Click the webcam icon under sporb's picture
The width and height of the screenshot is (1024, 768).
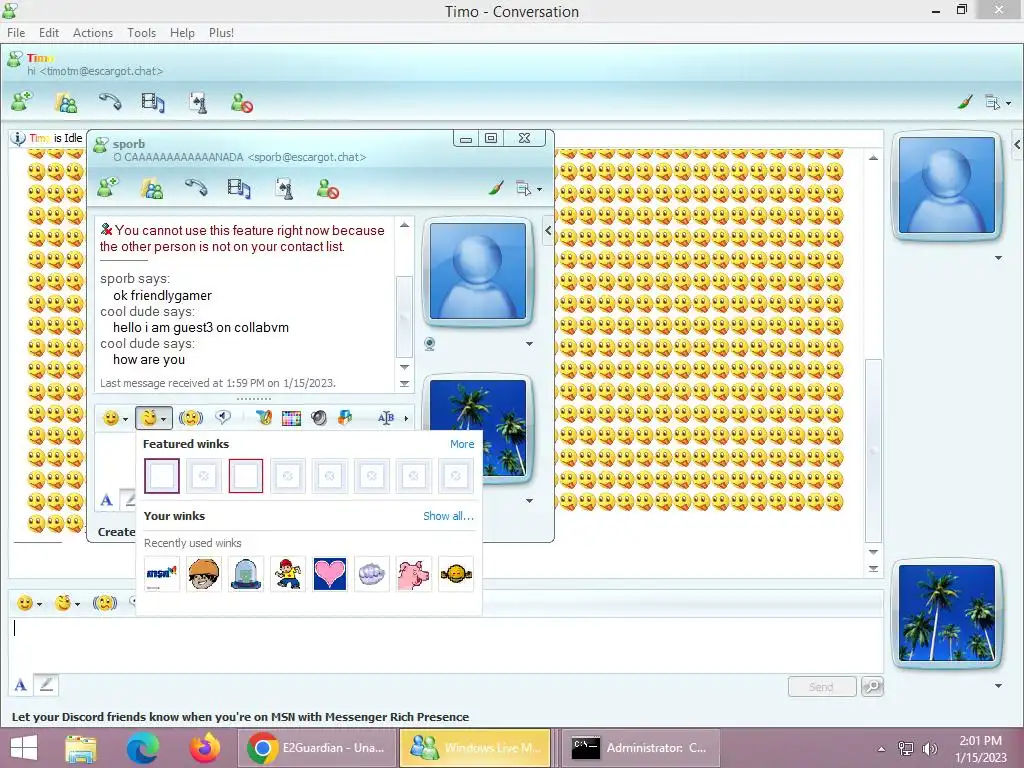click(x=430, y=344)
